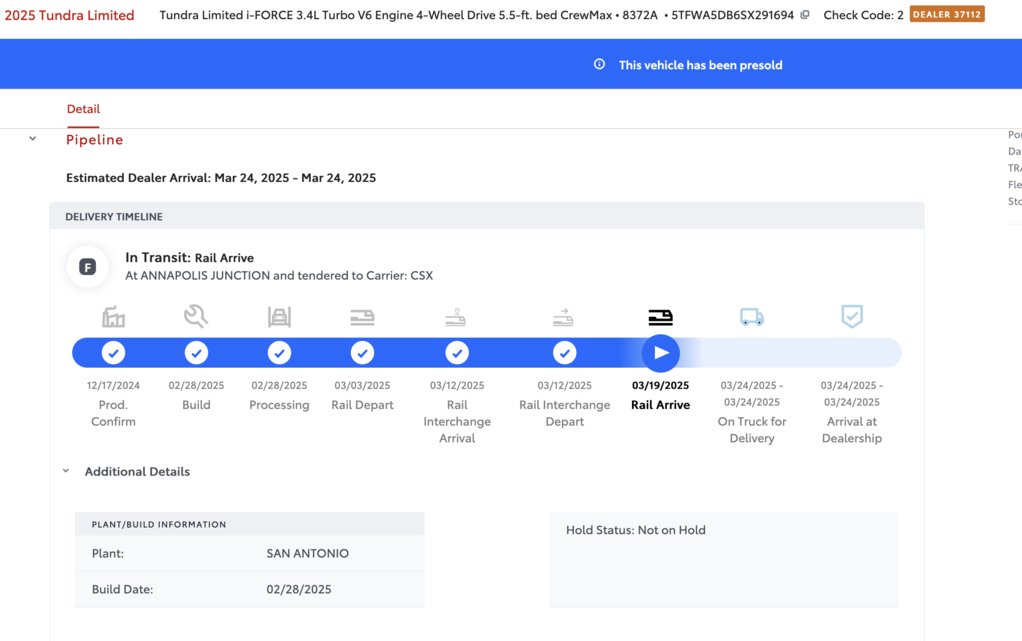
Task: Select the Rail Interchange Depart checkmark
Action: (564, 353)
